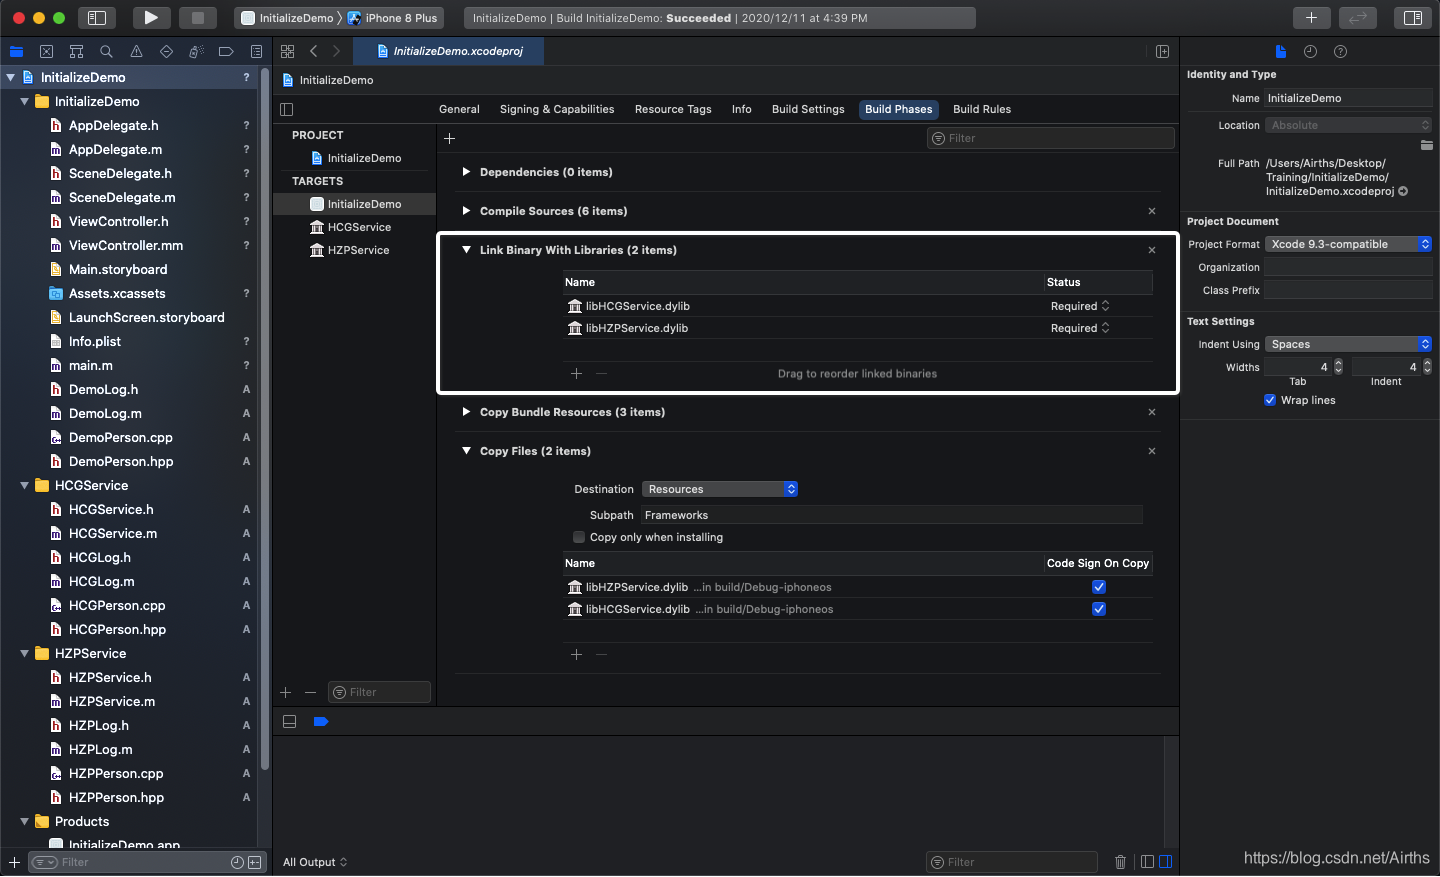Toggle the navigator sidebar in the toolbar
The width and height of the screenshot is (1440, 877).
97,17
